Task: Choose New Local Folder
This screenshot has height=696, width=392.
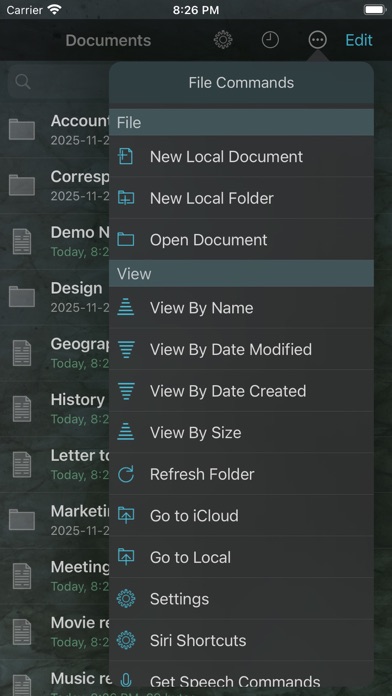Action: pyautogui.click(x=242, y=198)
